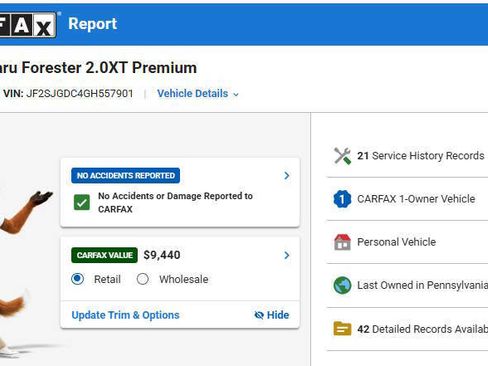488x366 pixels.
Task: Click the VIN number JF2SJGDC4GH557901
Action: (80, 94)
